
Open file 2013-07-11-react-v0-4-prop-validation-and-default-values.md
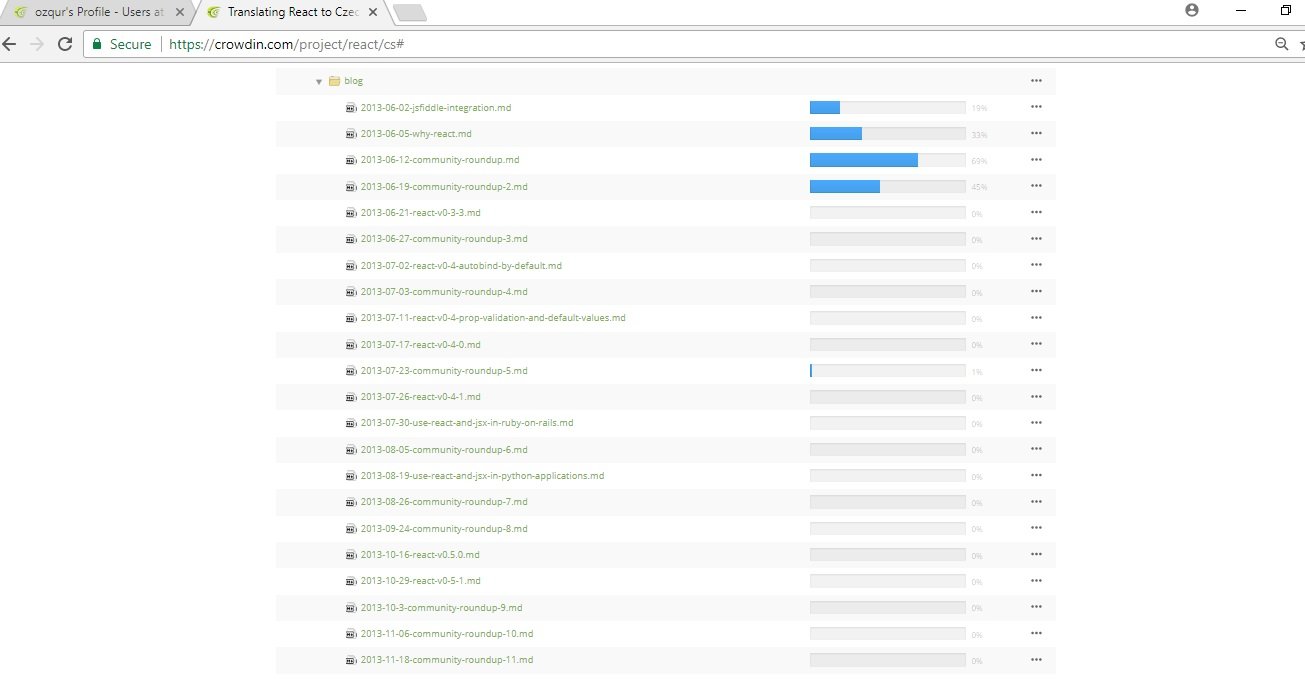493,318
